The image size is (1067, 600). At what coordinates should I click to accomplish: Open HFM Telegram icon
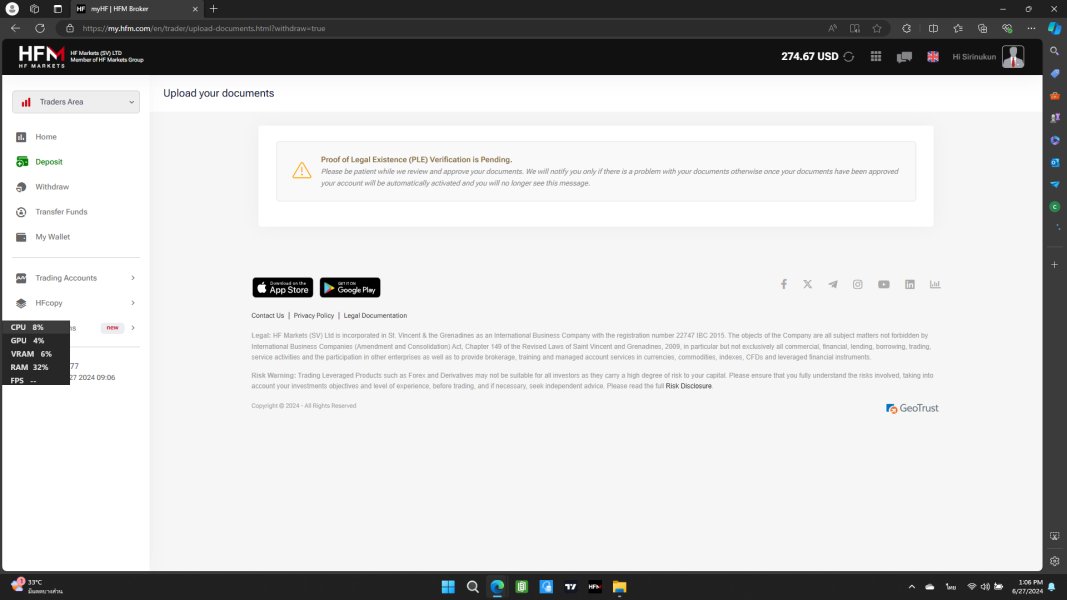(833, 284)
